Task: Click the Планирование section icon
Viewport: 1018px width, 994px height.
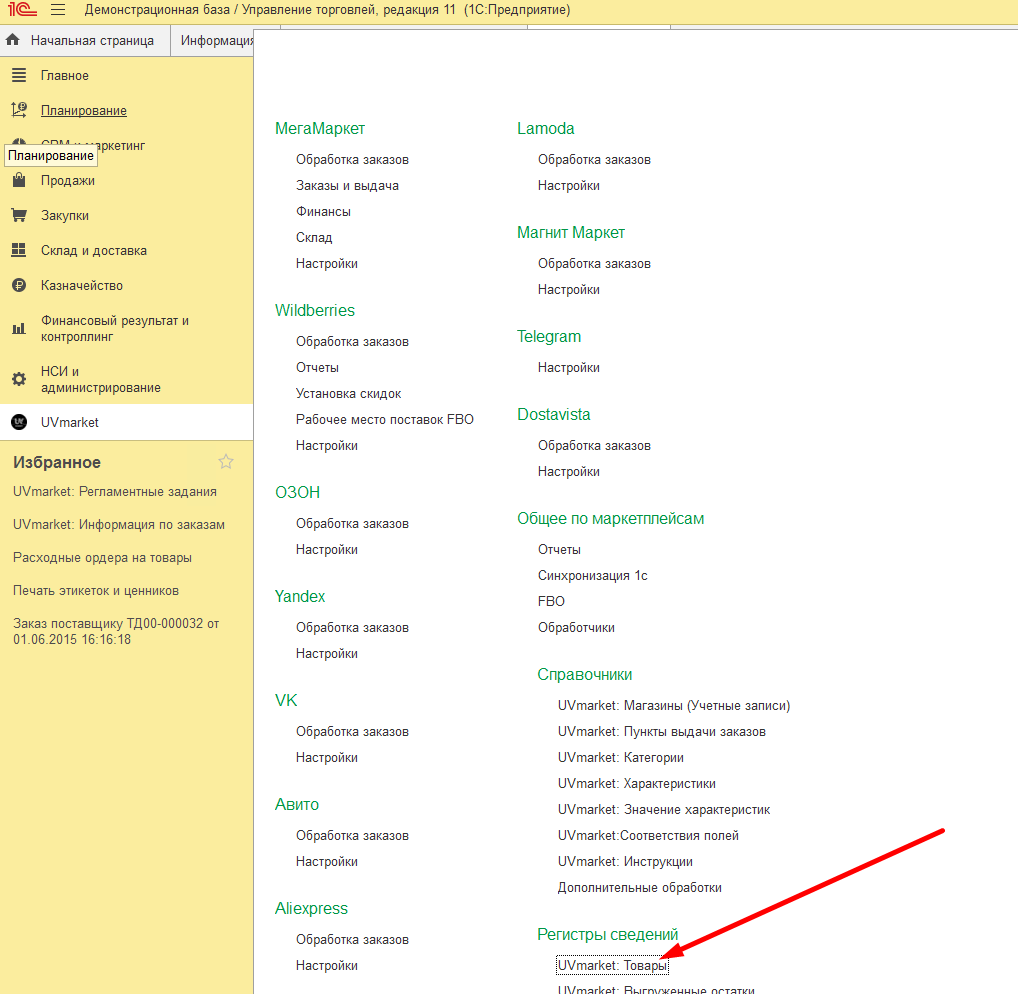Action: point(19,110)
